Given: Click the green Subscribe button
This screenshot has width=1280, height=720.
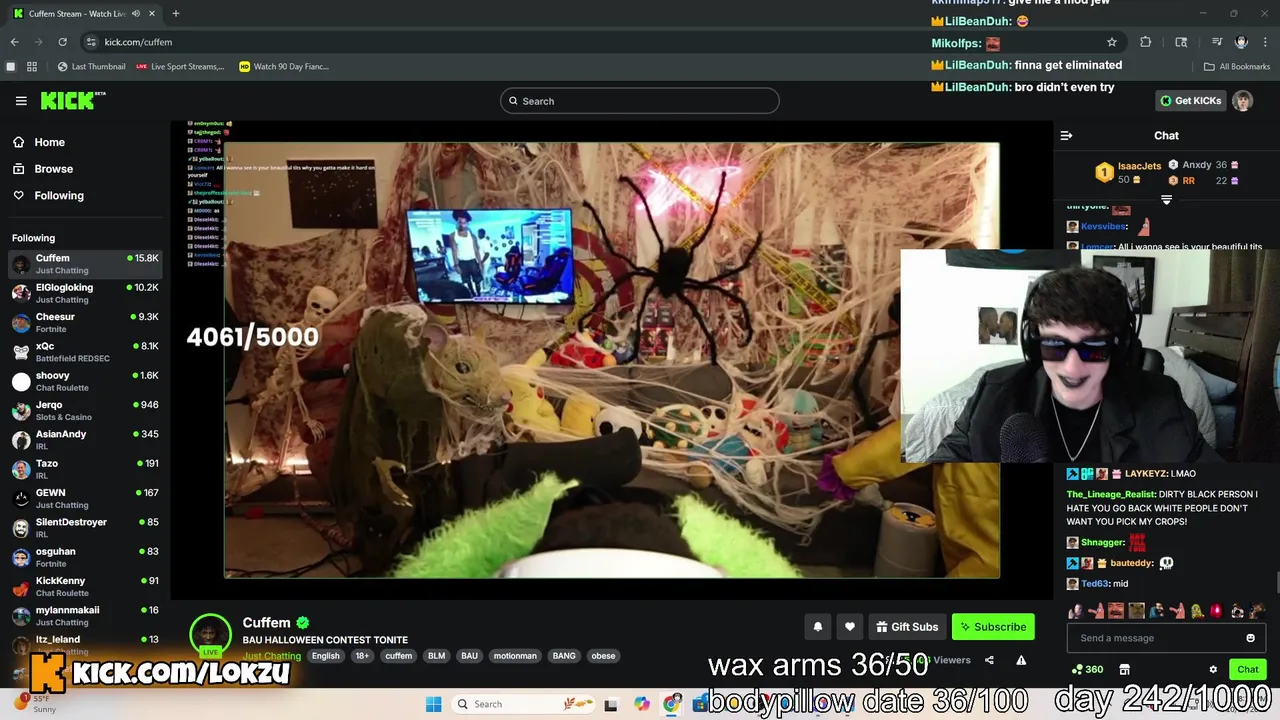Looking at the screenshot, I should pos(993,627).
